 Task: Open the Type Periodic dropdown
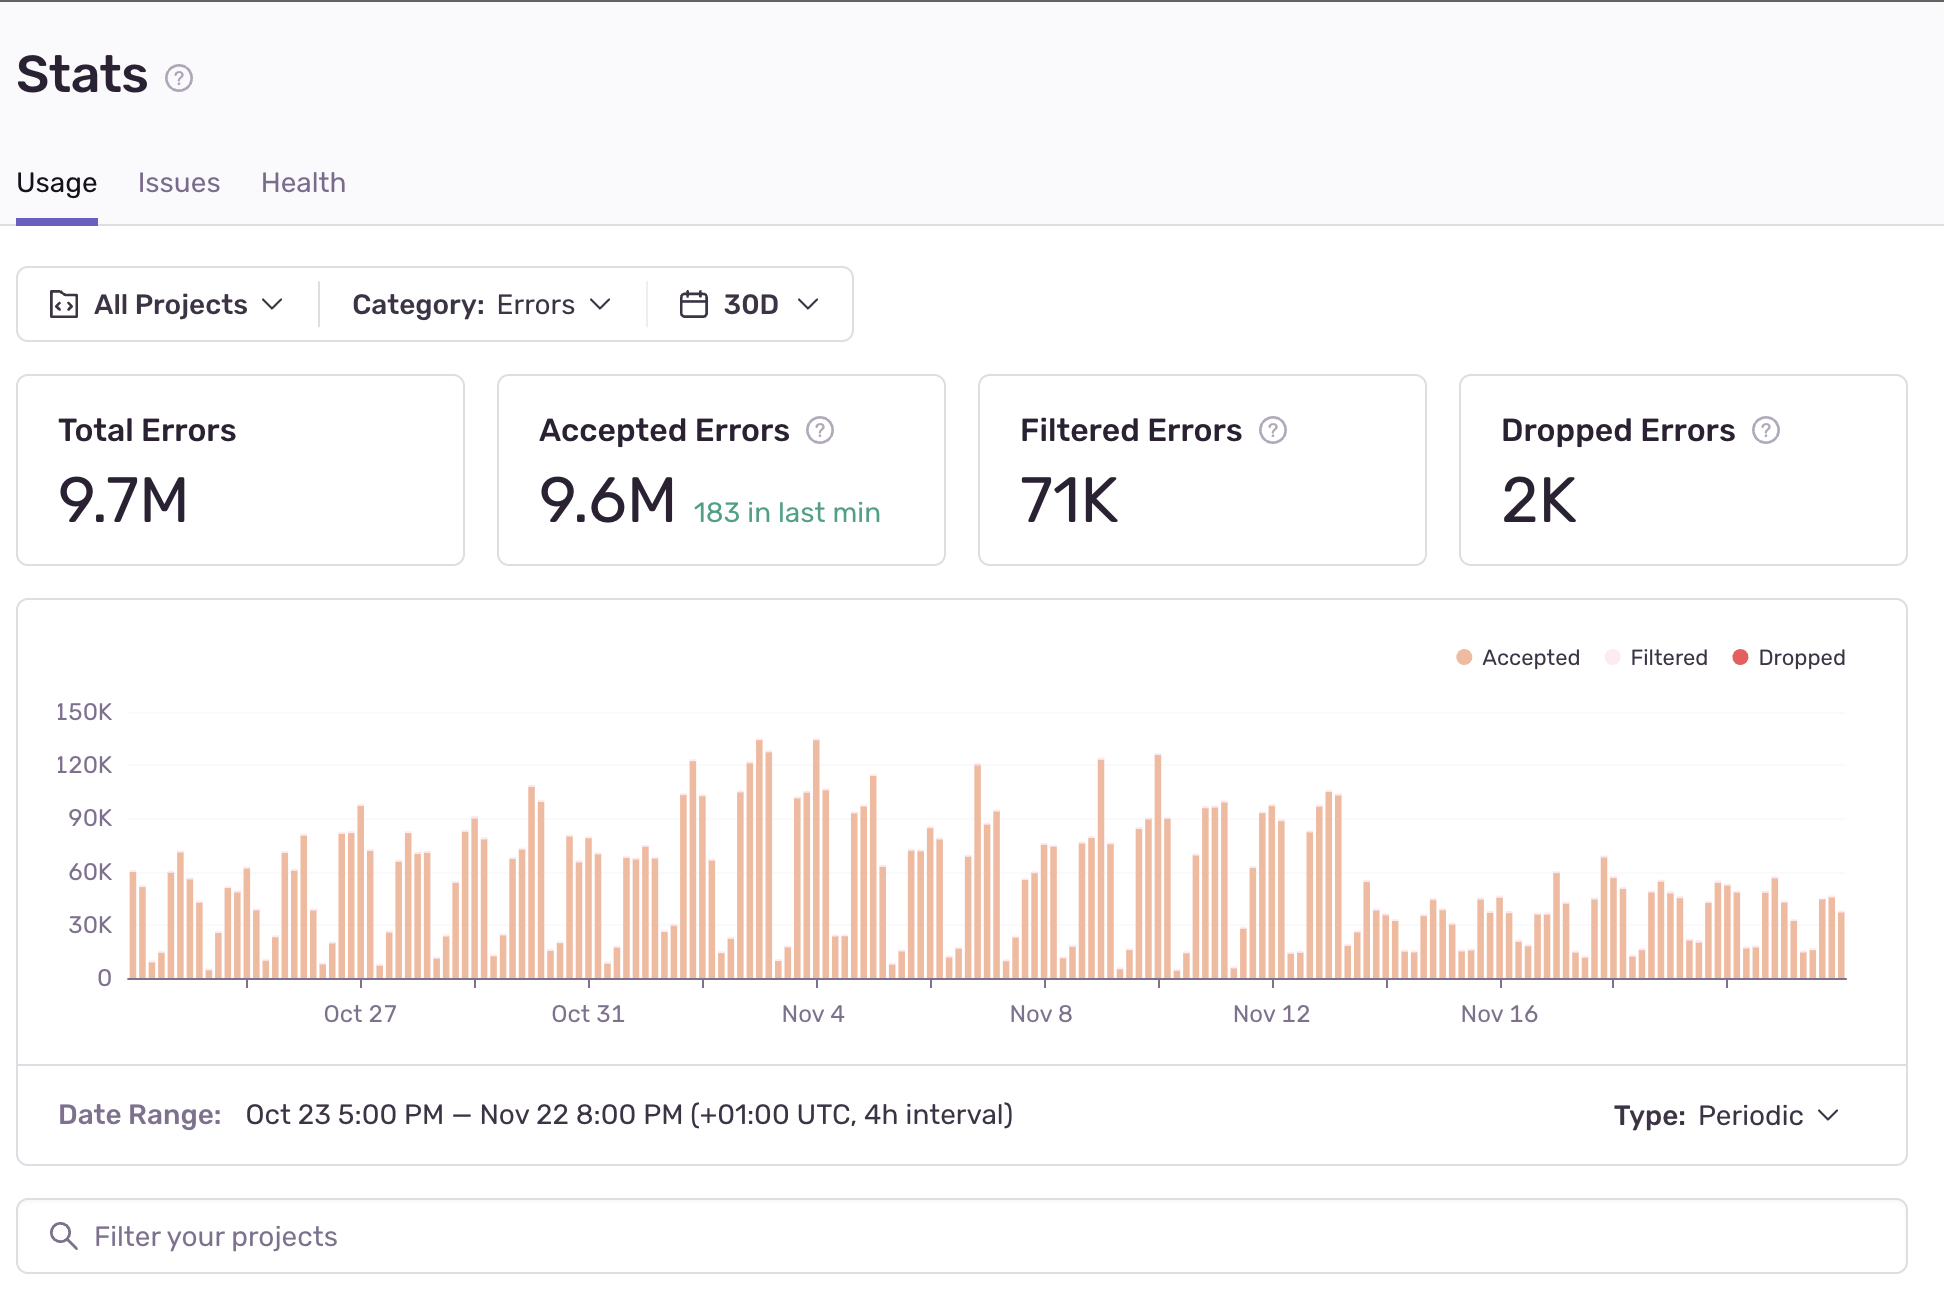coord(1750,1114)
